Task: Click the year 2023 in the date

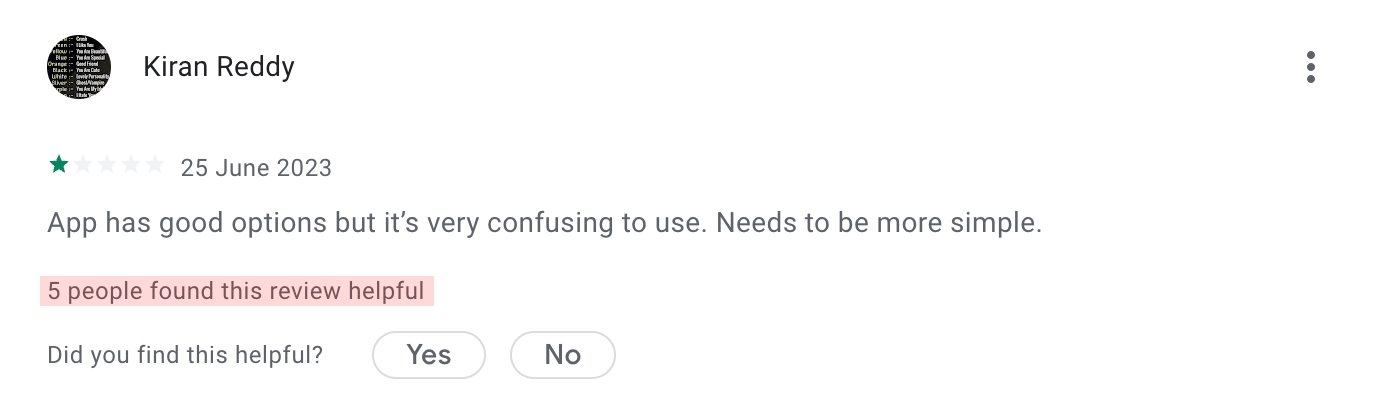Action: pos(304,167)
